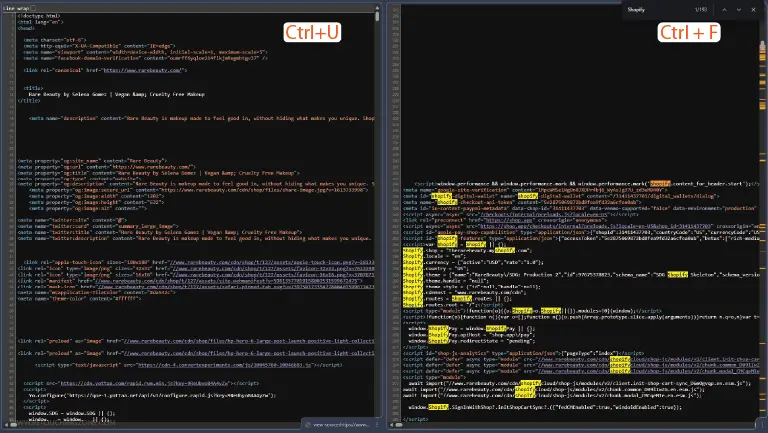Viewport: 768px width, 433px height.
Task: Click the shopify-digital-wallet meta line
Action: 561,196
